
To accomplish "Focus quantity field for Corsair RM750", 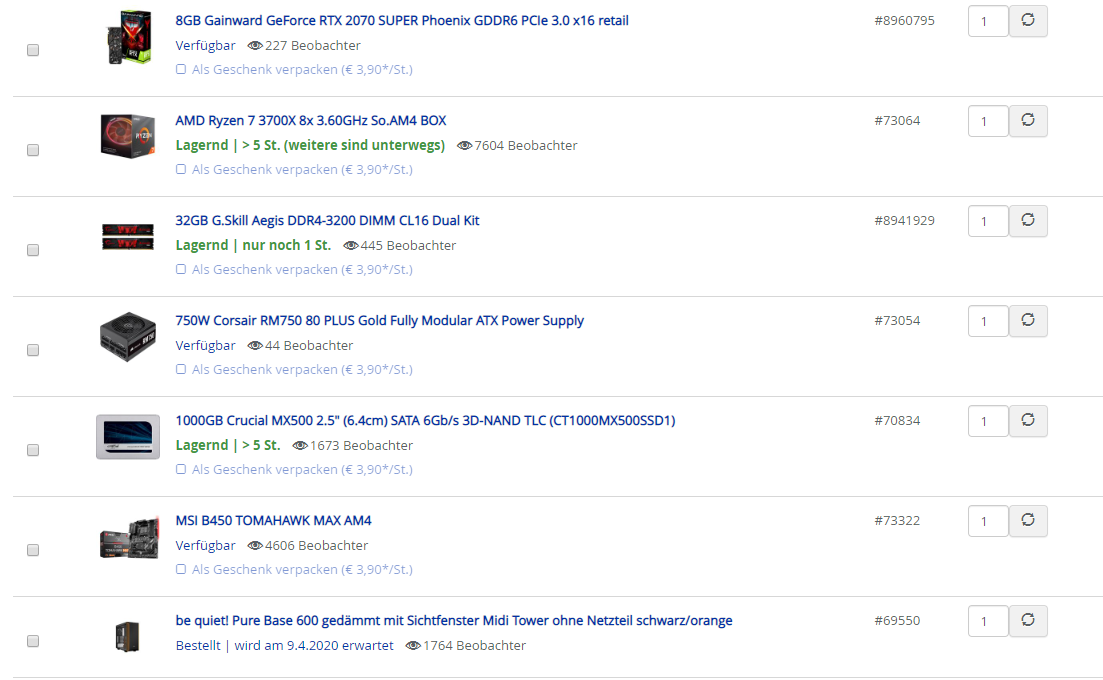I will click(x=988, y=321).
